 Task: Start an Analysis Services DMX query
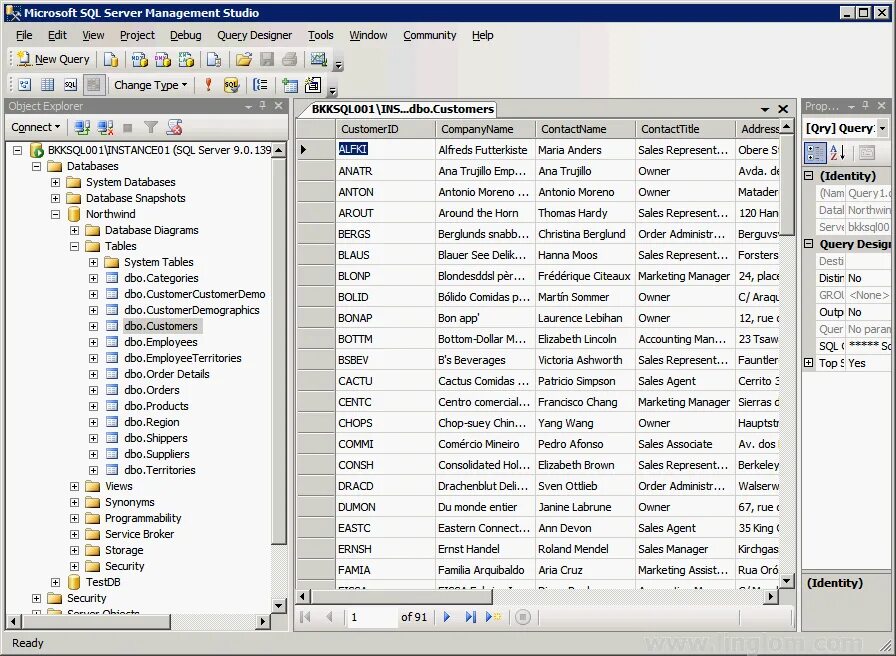[x=163, y=59]
